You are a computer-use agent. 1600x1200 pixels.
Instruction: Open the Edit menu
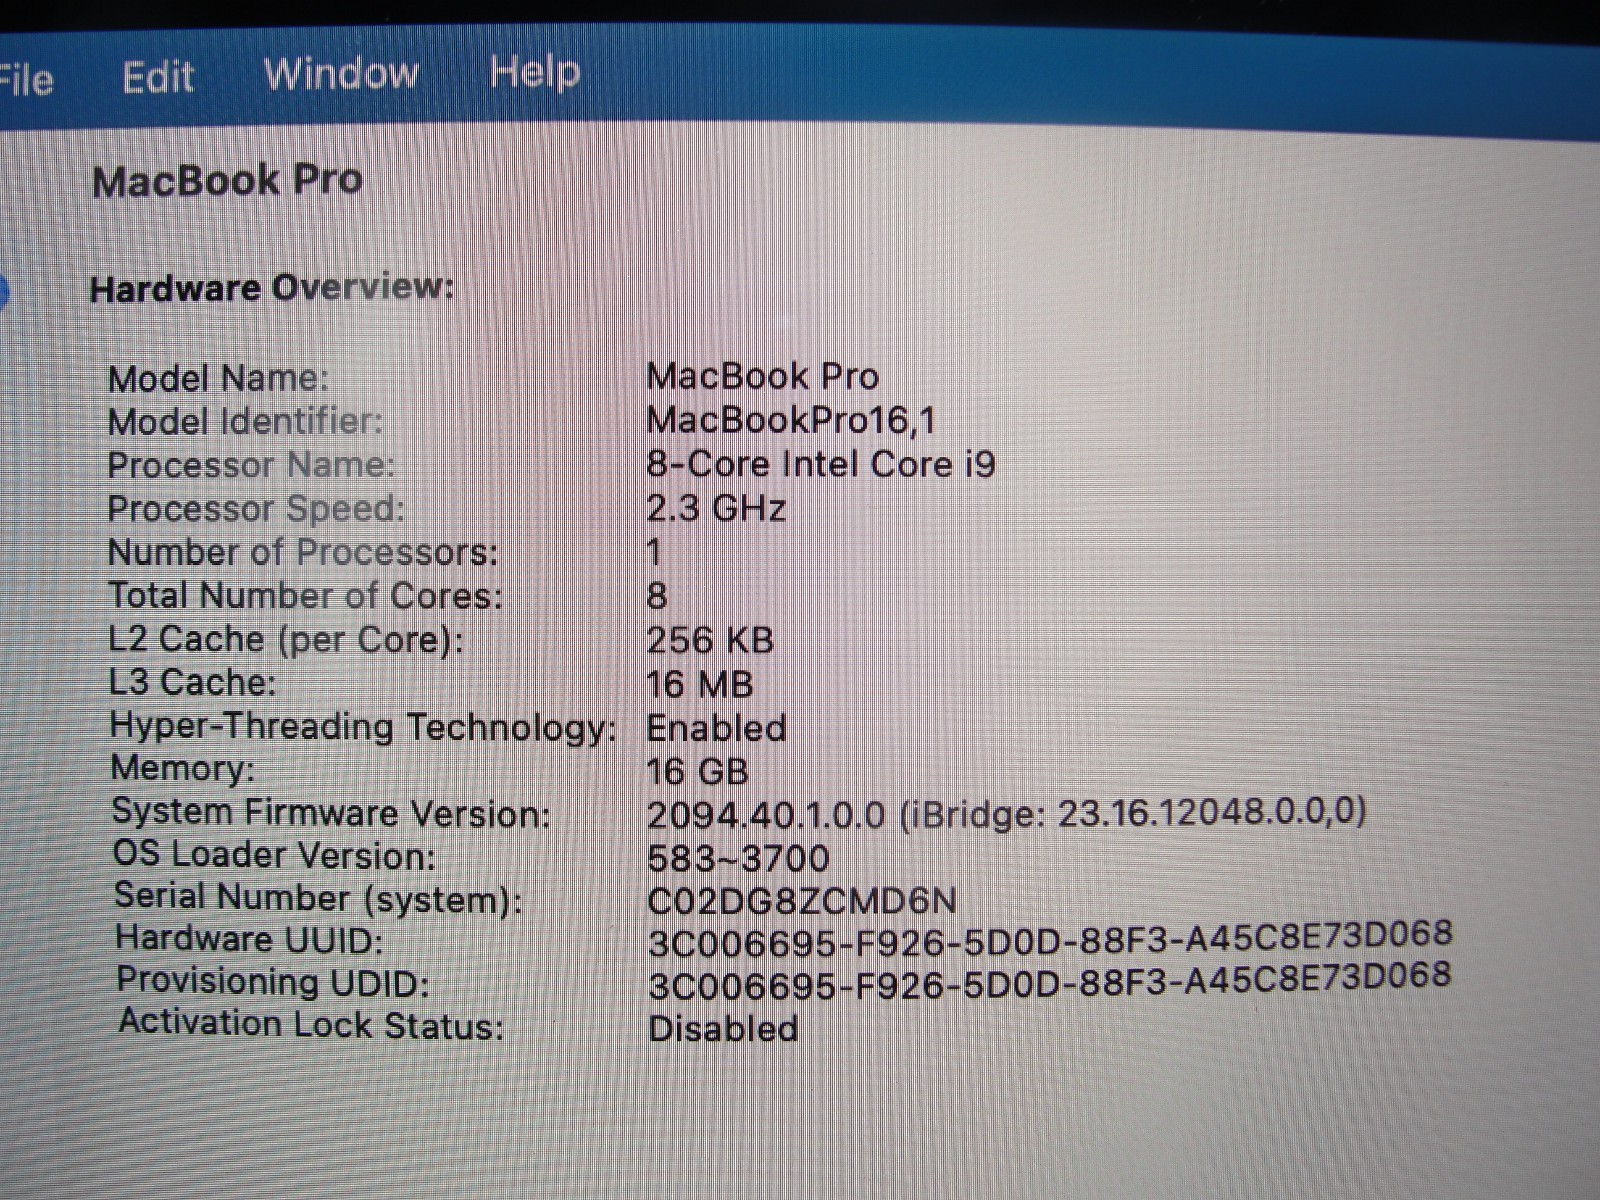[158, 77]
